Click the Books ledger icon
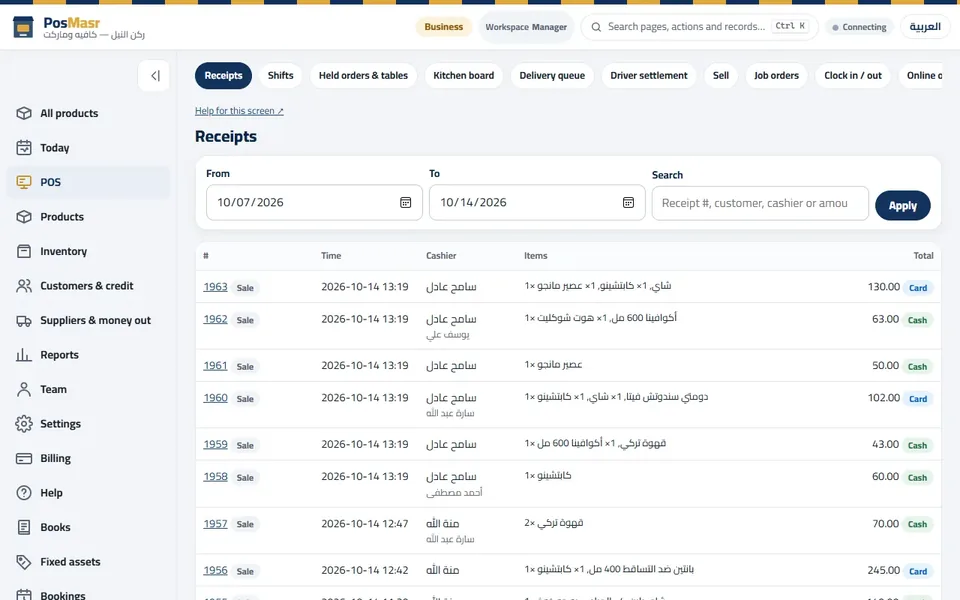 pyautogui.click(x=24, y=527)
